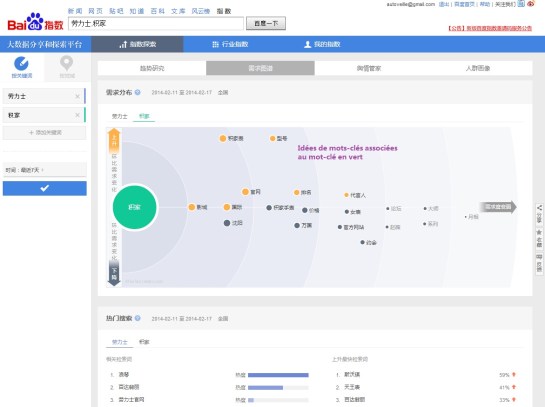Open the 行业指数 navigation tab
The width and height of the screenshot is (545, 407).
click(x=230, y=44)
